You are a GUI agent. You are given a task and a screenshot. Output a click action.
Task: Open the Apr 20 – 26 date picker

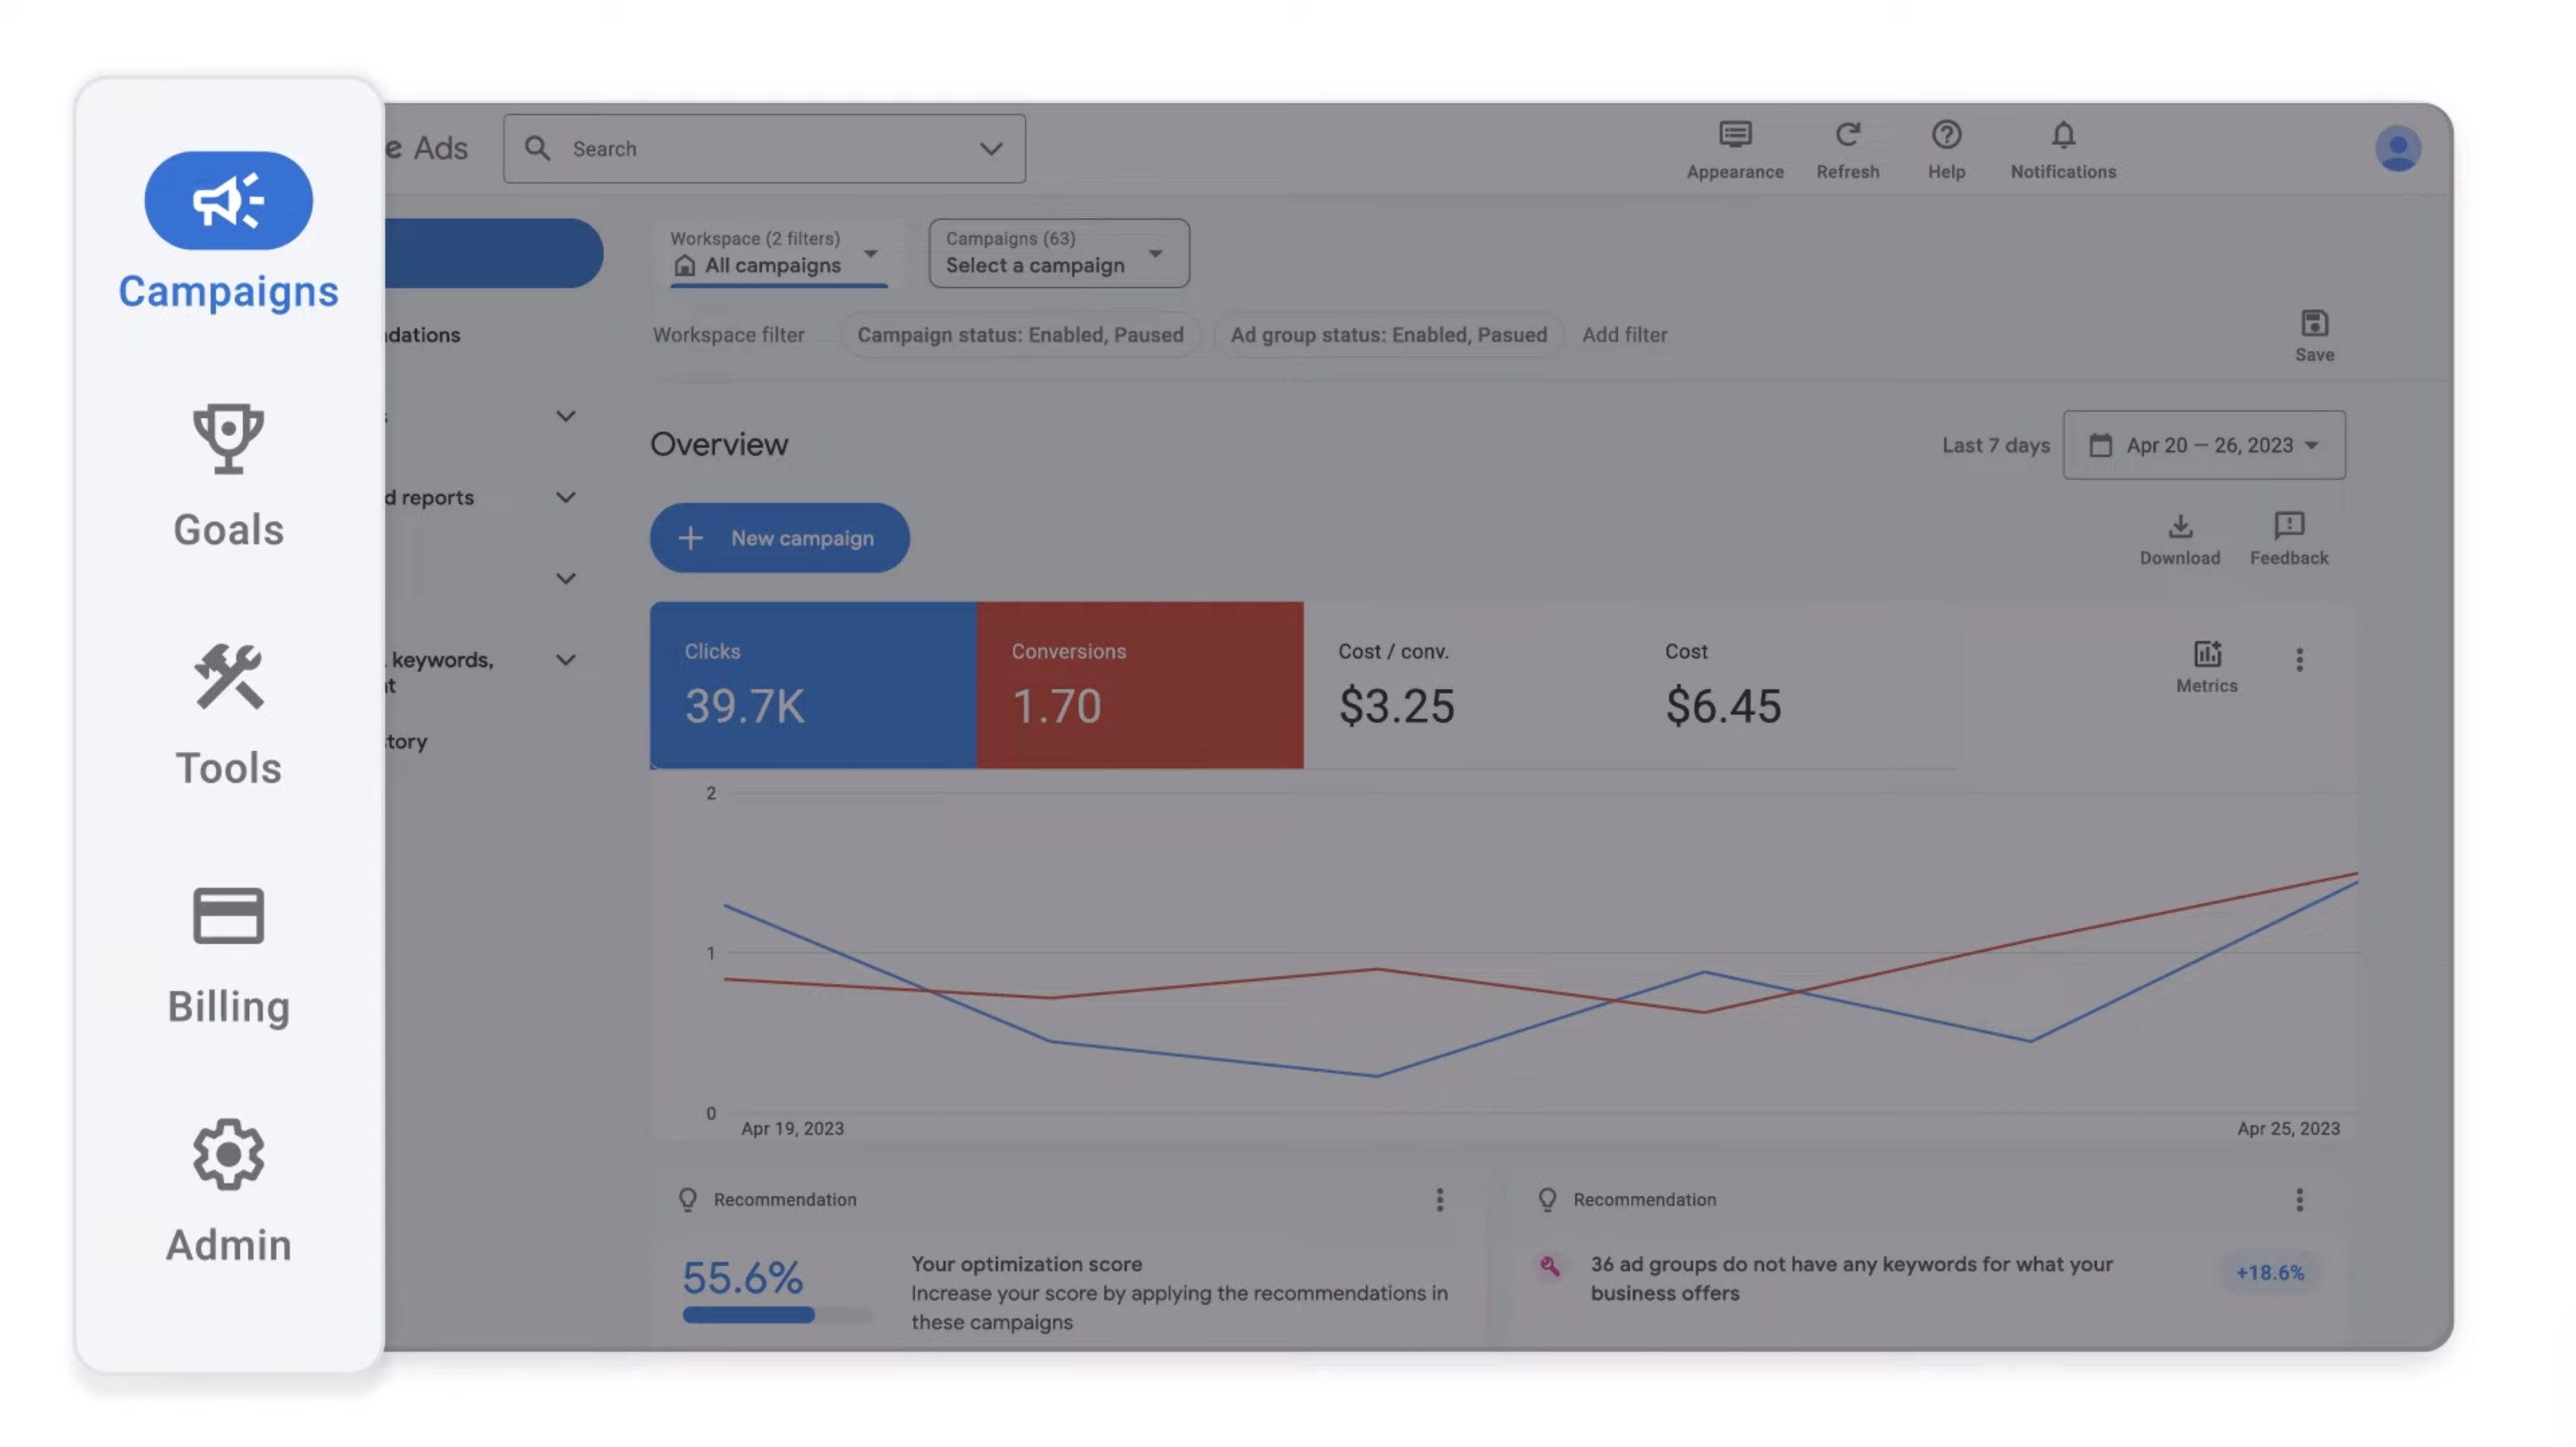(2203, 445)
